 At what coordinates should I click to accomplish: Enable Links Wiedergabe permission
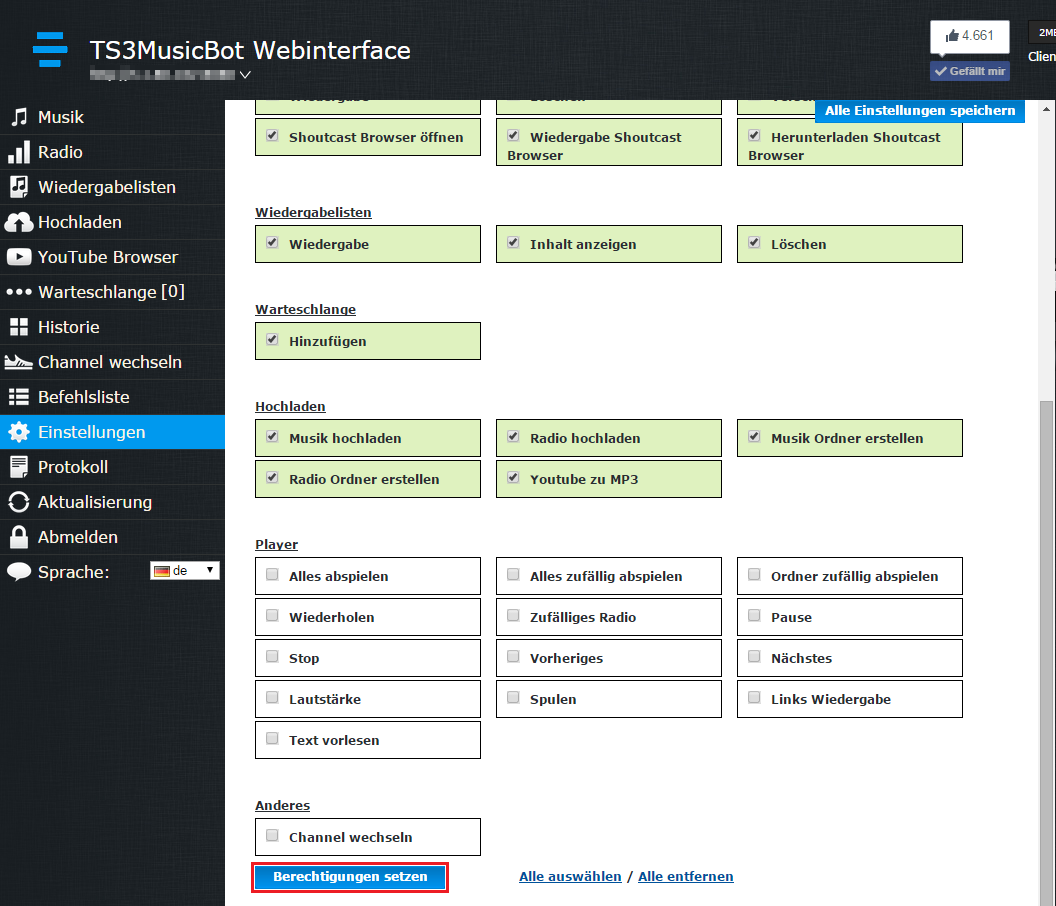point(754,698)
